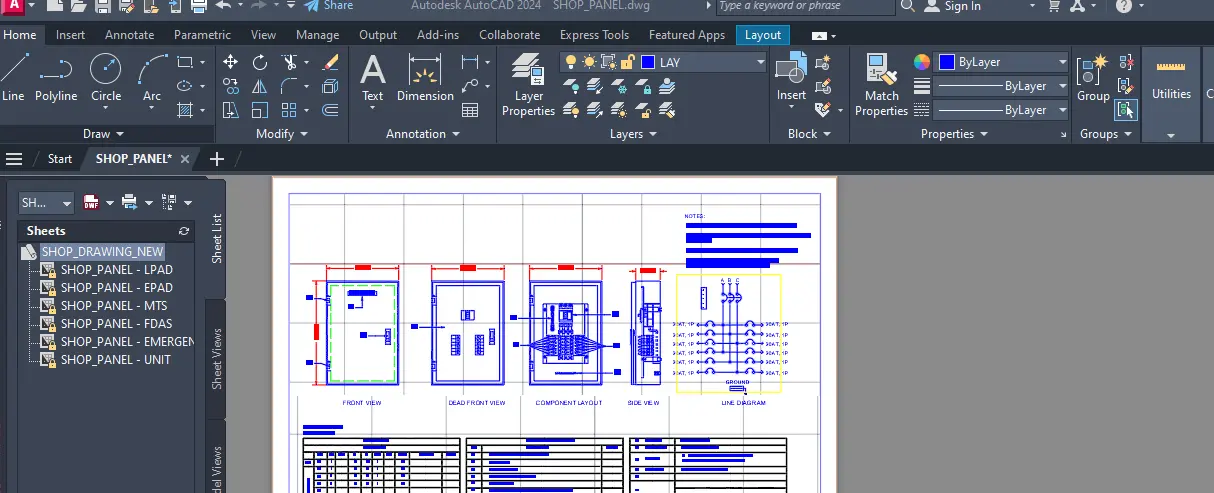Toggle current layer on/off lightbulb

(571, 62)
